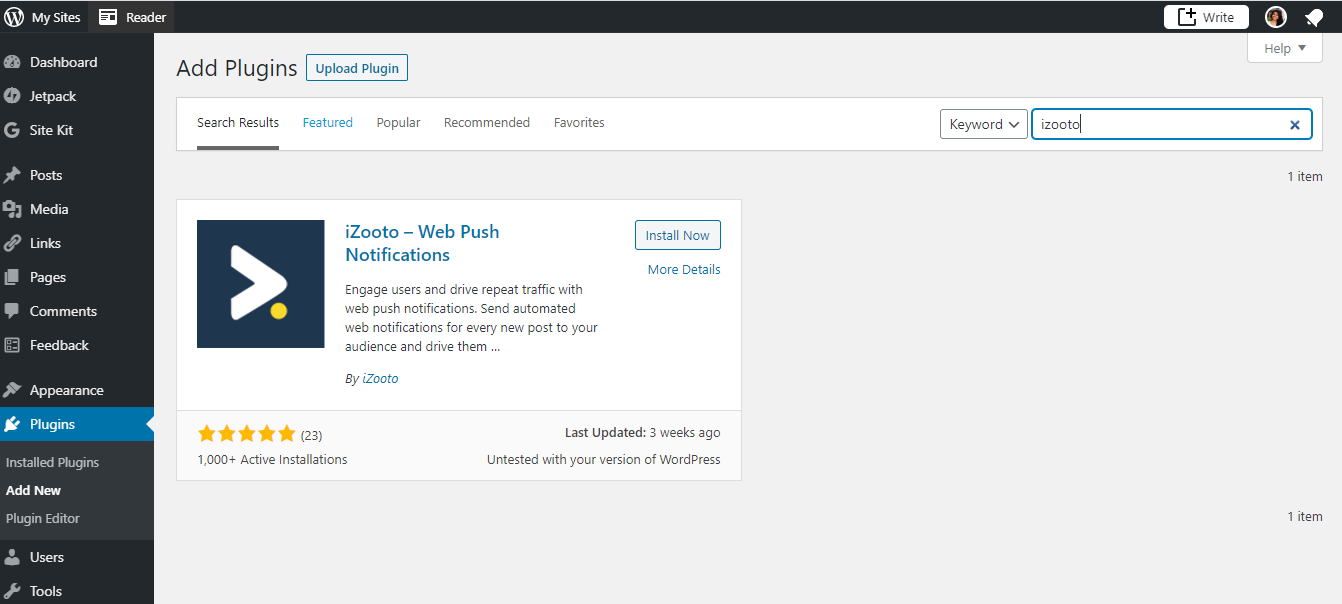Expand the Help dropdown tab
This screenshot has height=604, width=1342.
[1285, 48]
